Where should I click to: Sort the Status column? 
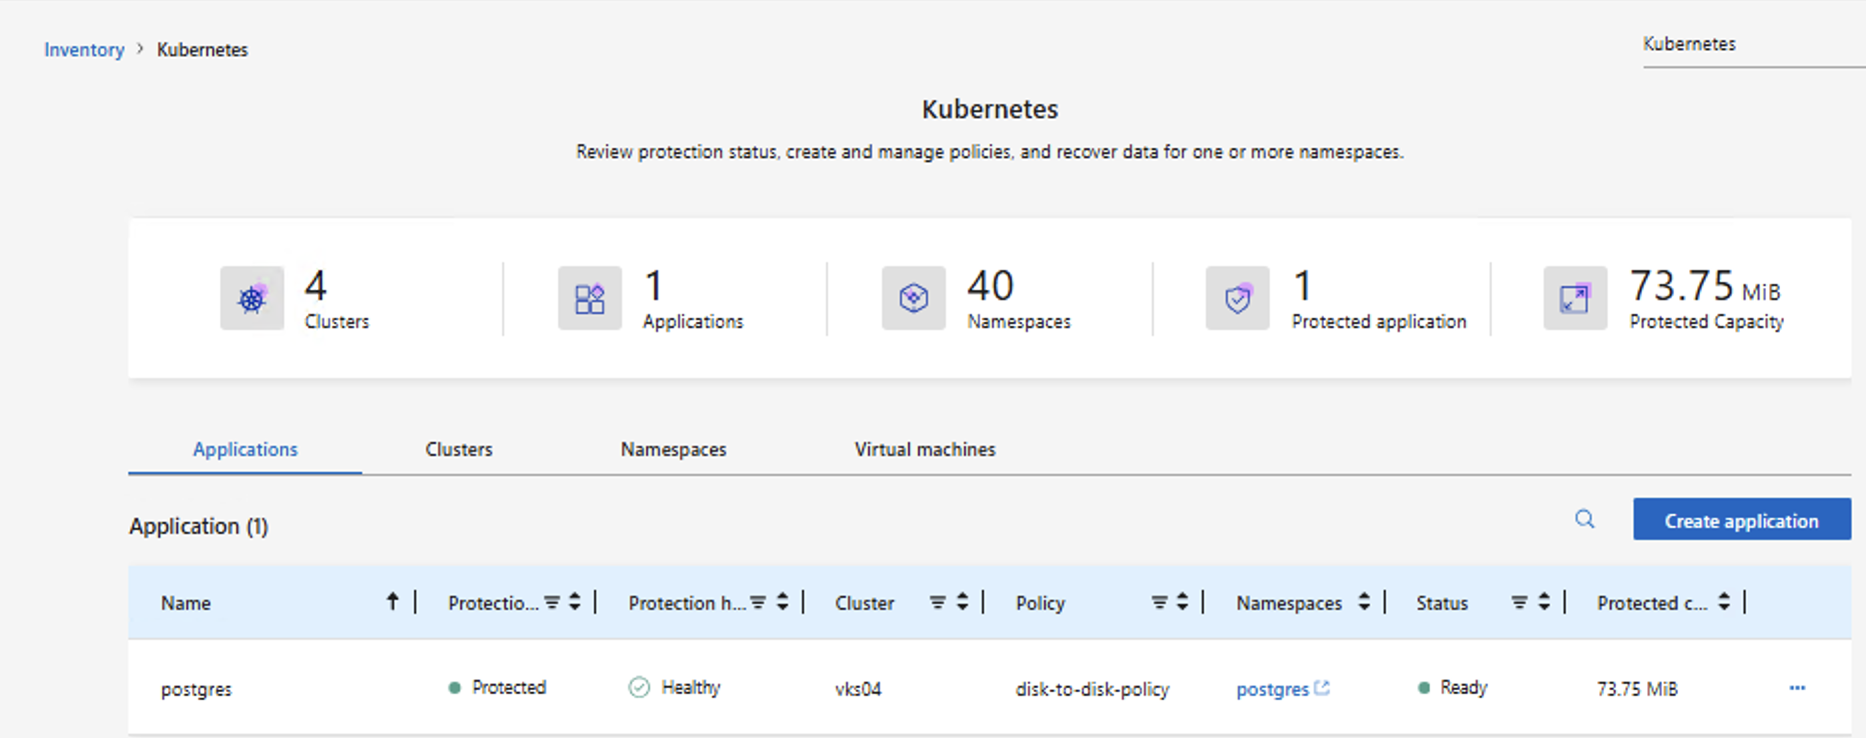1544,602
